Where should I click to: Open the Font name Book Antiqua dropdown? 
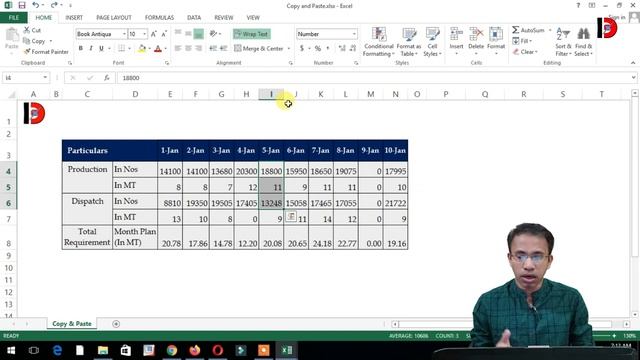coord(124,34)
